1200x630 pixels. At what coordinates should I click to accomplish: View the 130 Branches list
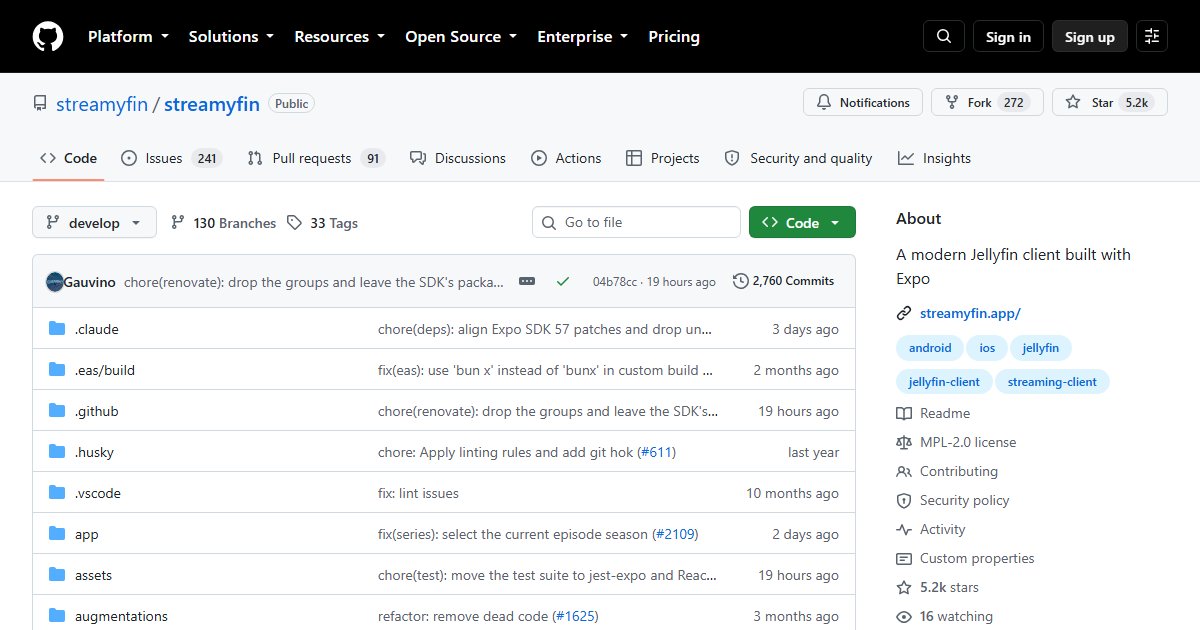tap(223, 223)
